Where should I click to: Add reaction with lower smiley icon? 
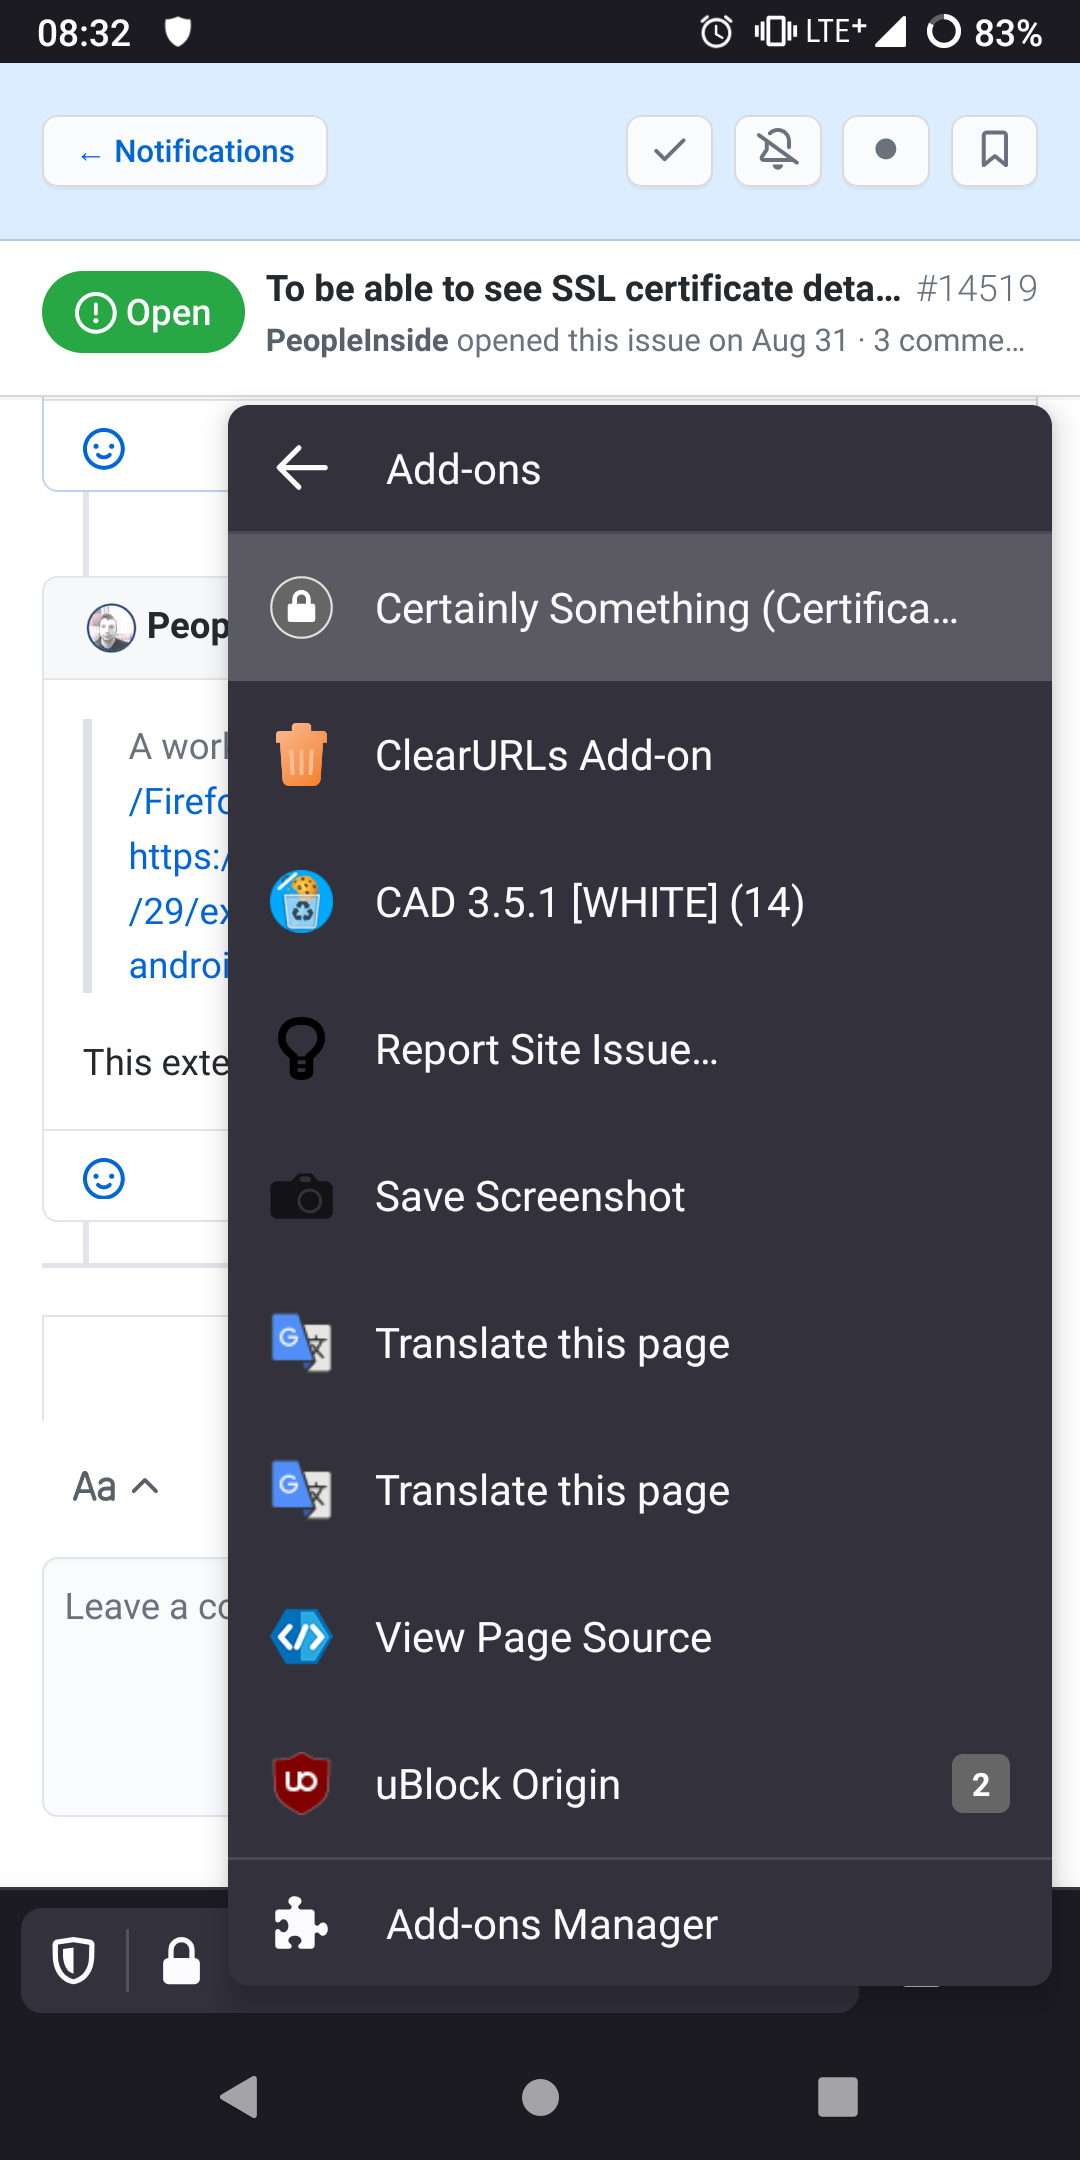point(104,1179)
